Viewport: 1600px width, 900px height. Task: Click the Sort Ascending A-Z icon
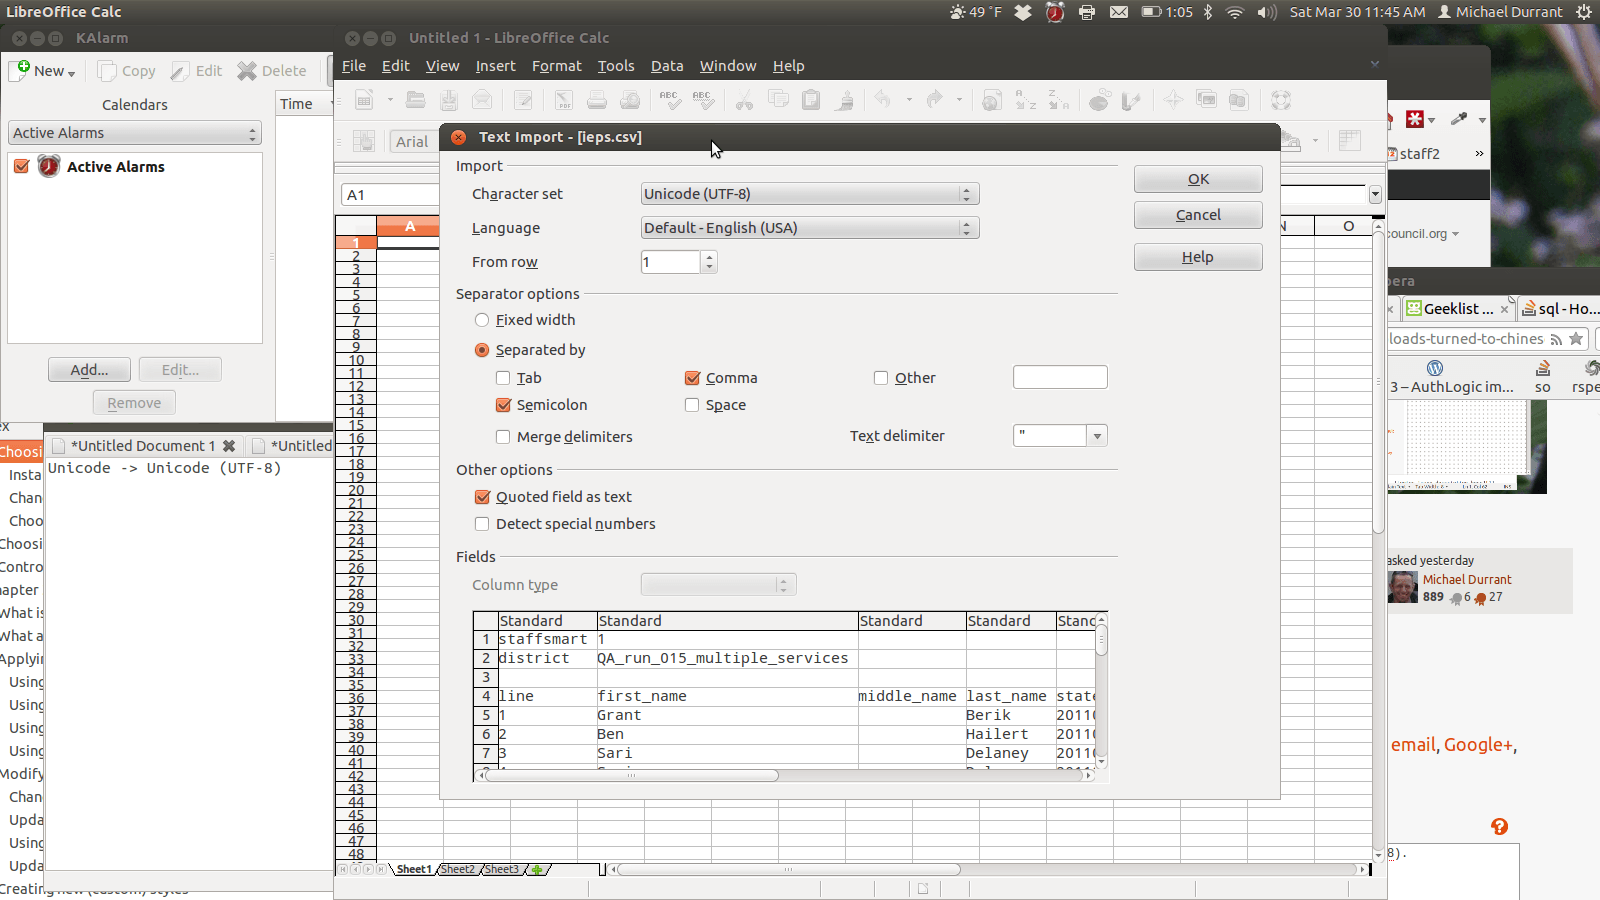coord(1026,100)
